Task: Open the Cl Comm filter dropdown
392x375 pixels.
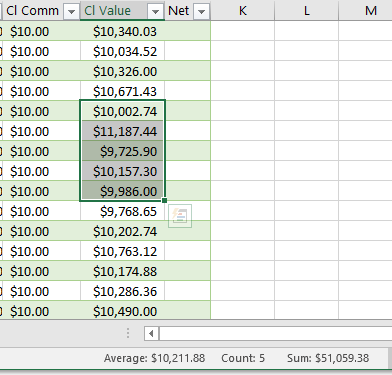Action: pyautogui.click(x=71, y=12)
